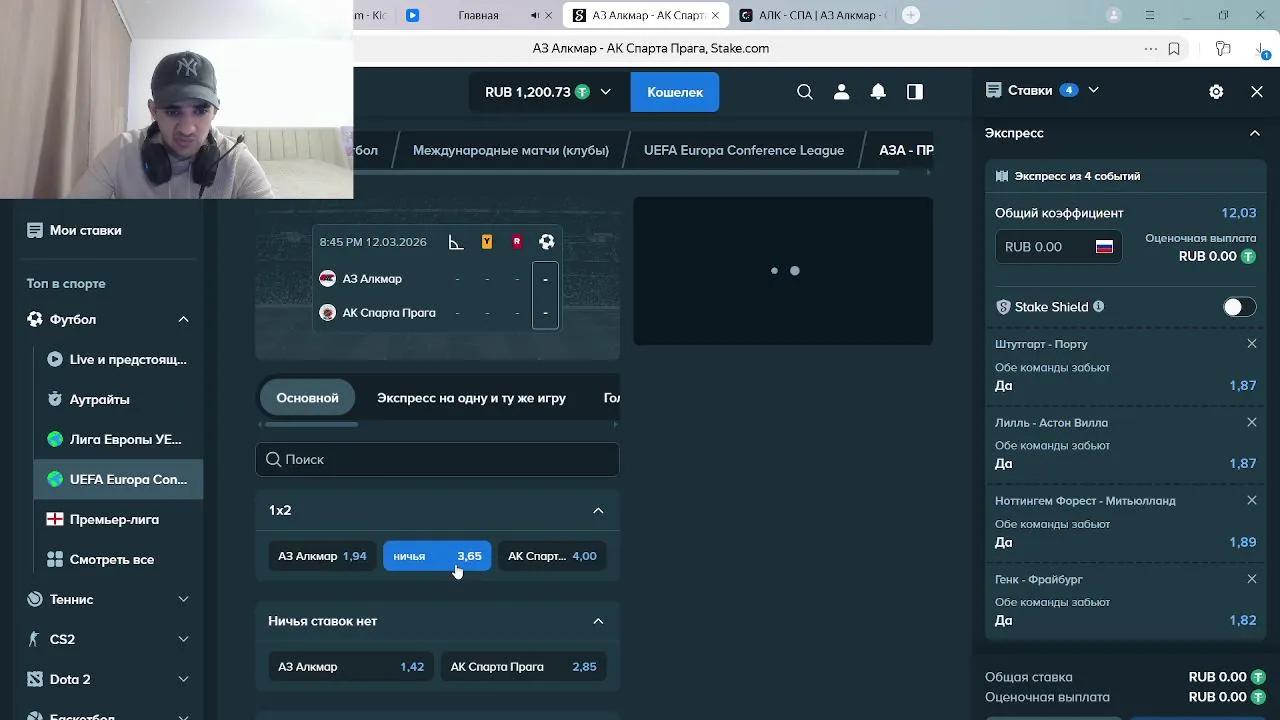The image size is (1280, 720).
Task: Click the Кошелек wallet button
Action: (675, 92)
